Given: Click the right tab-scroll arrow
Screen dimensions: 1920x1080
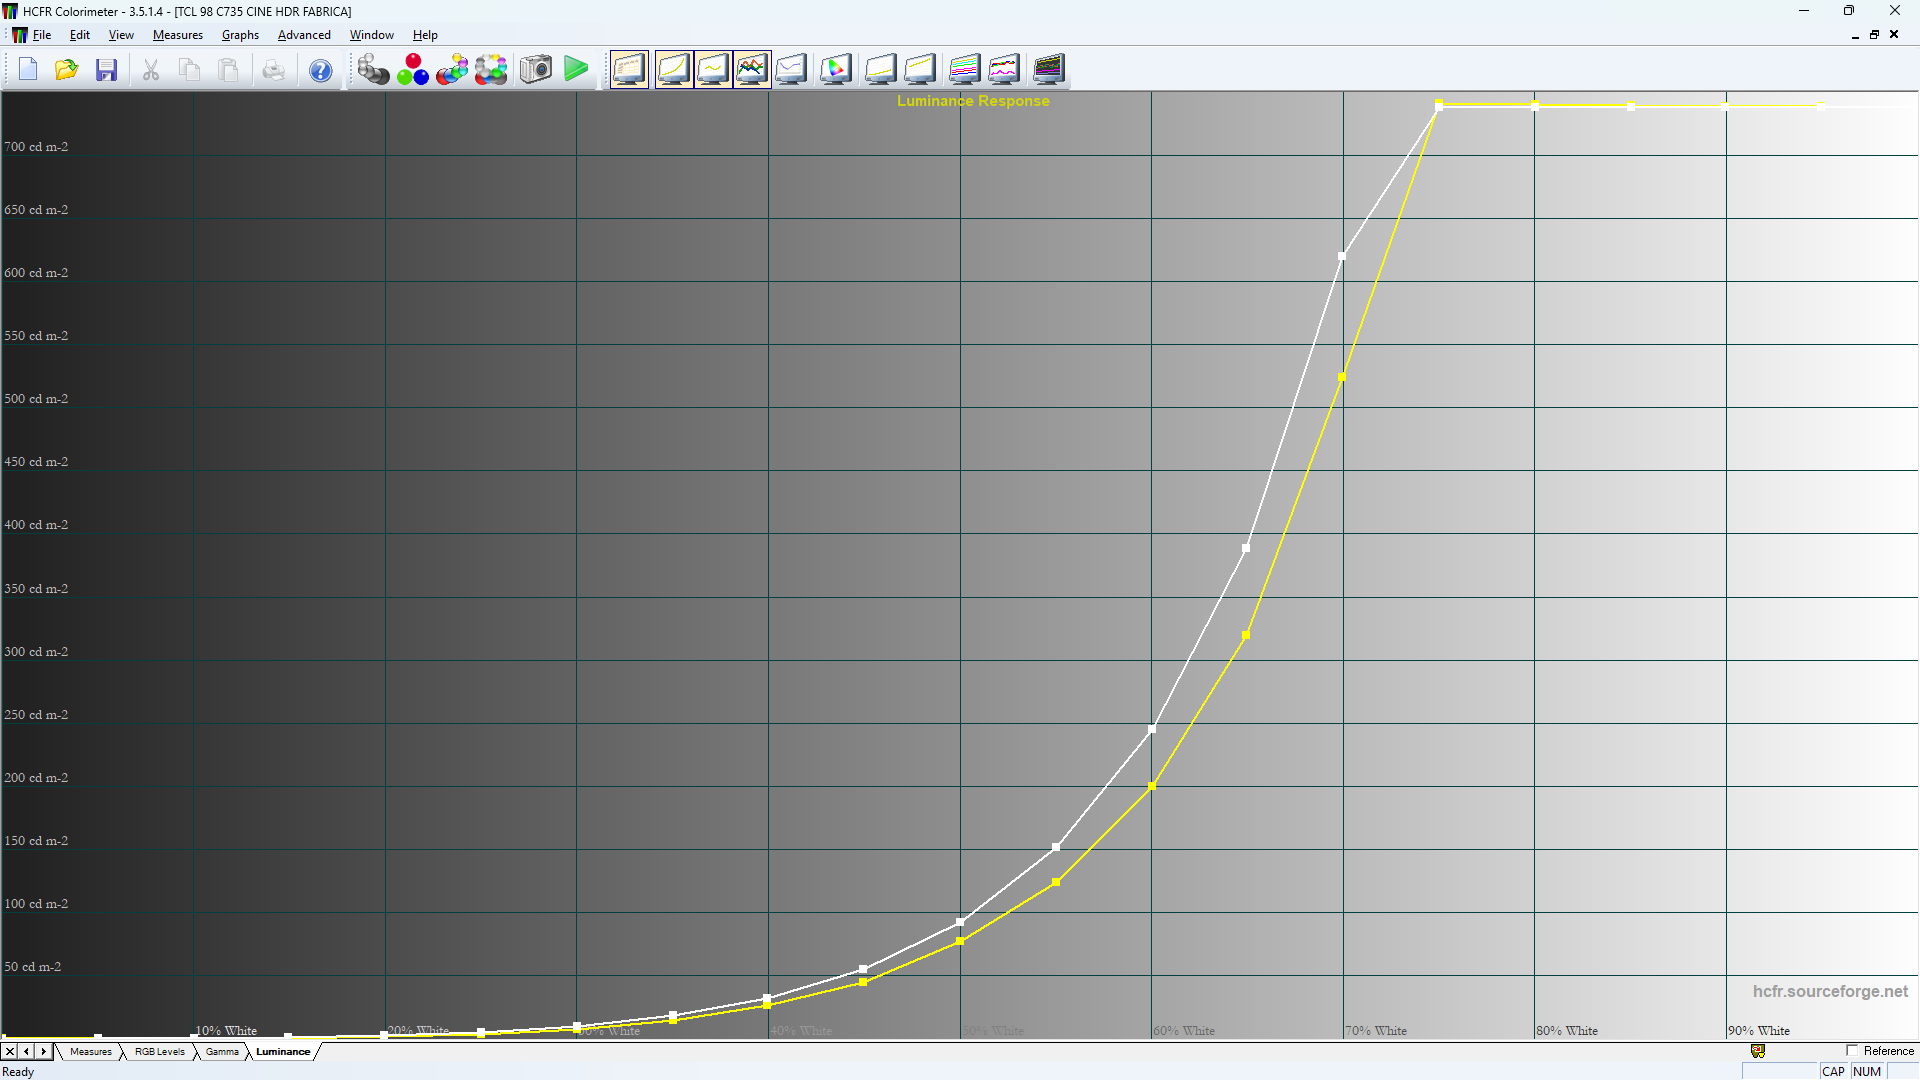Looking at the screenshot, I should click(x=43, y=1052).
